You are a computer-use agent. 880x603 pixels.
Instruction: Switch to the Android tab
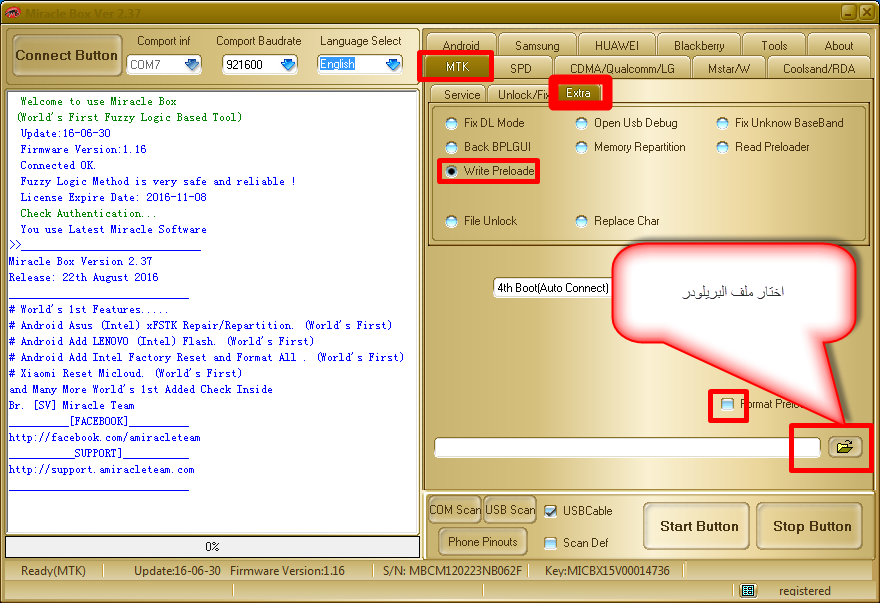coord(461,45)
